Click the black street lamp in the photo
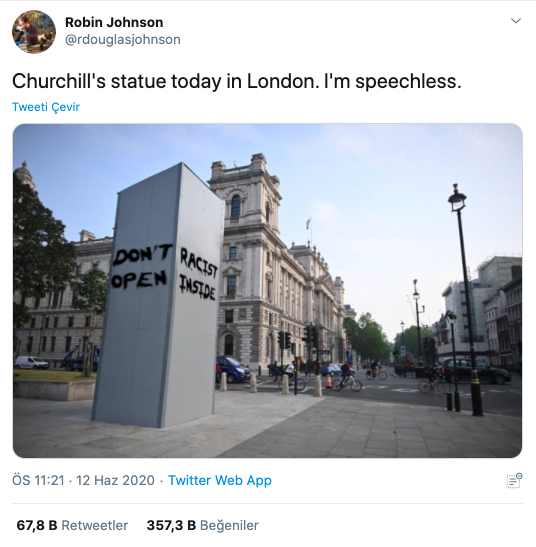The image size is (536, 547). pos(466,300)
